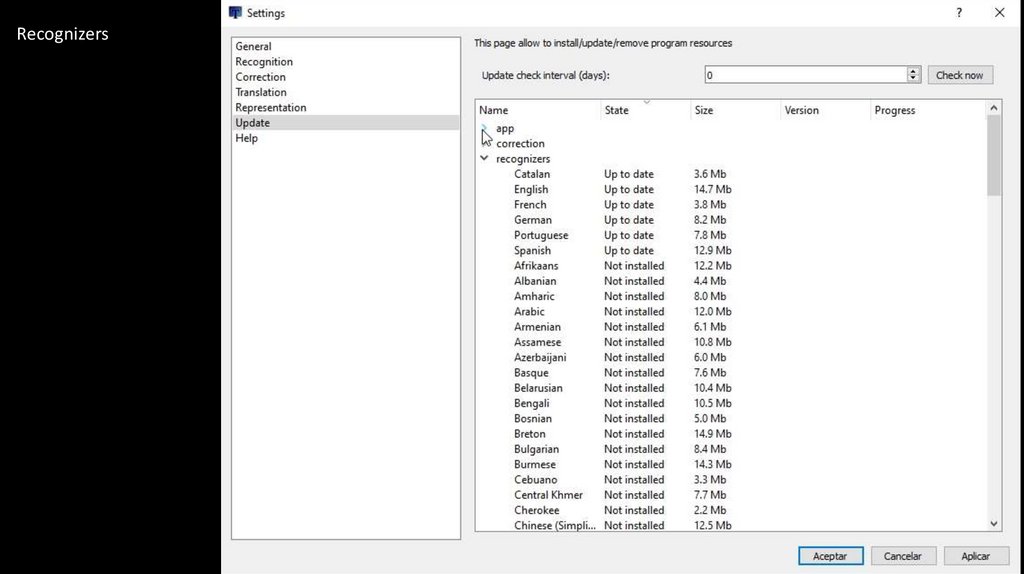Click the Aceptar button
Image resolution: width=1024 pixels, height=574 pixels.
click(x=830, y=556)
